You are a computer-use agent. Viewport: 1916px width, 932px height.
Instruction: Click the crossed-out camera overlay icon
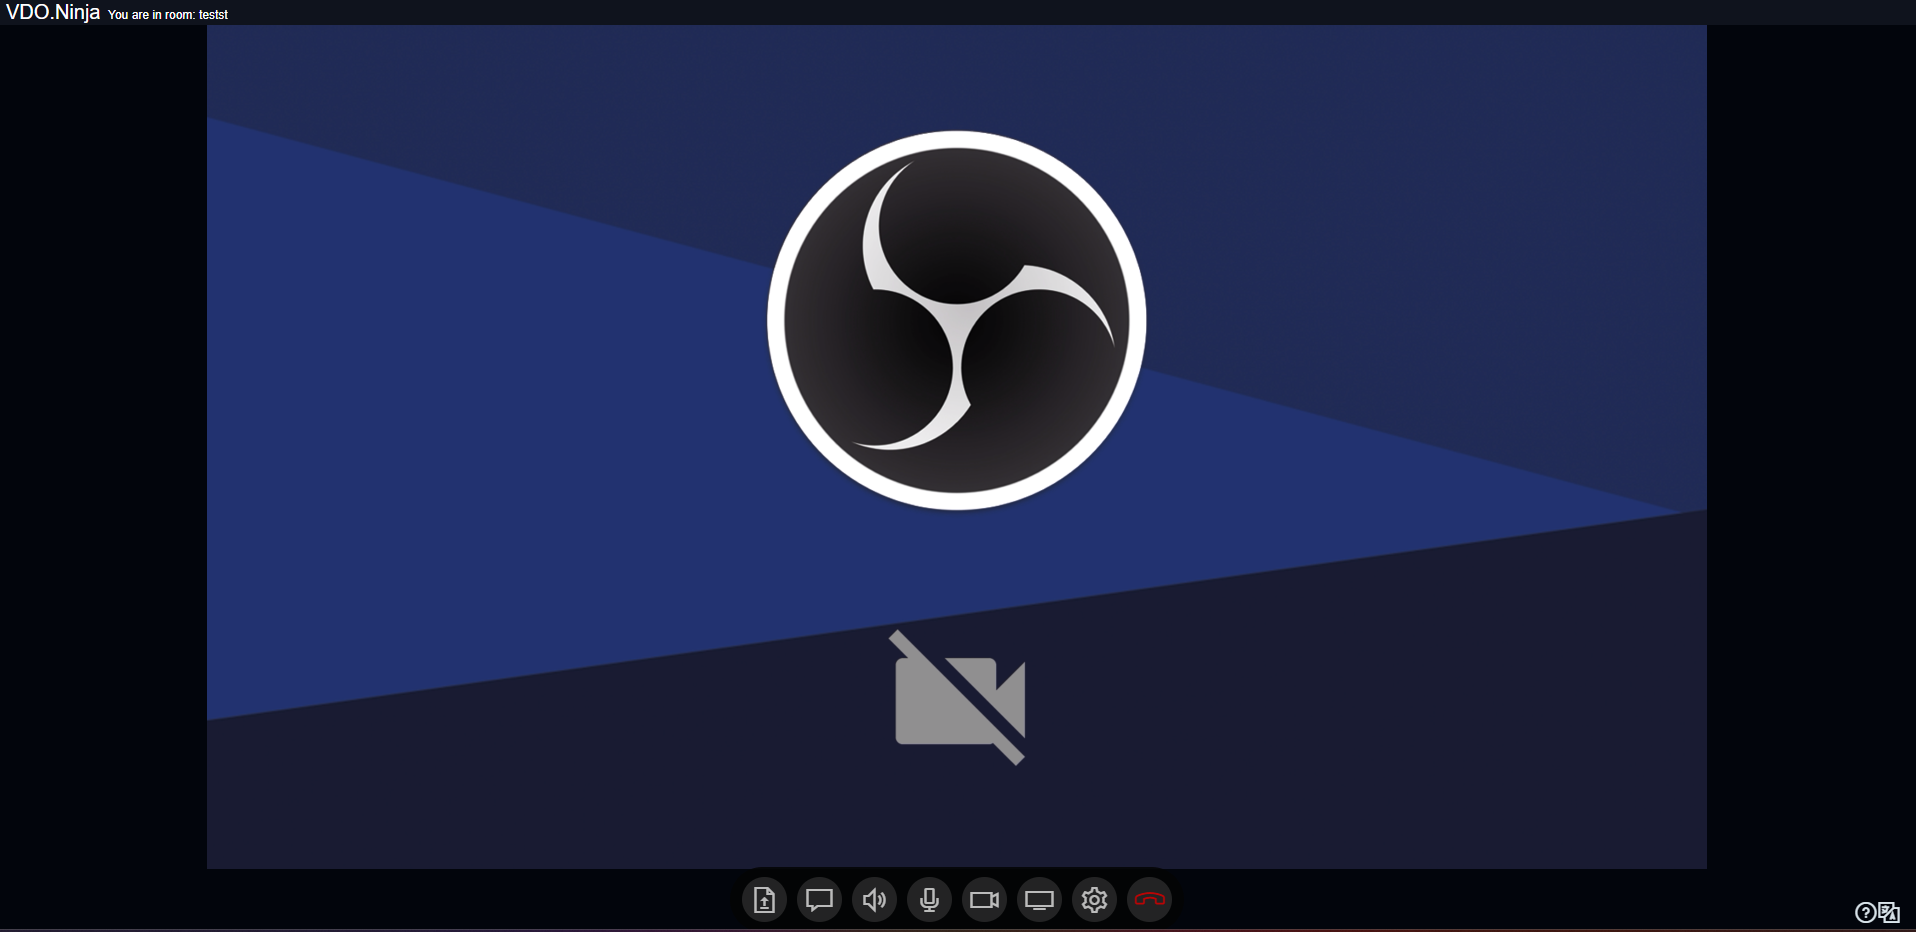(x=959, y=698)
